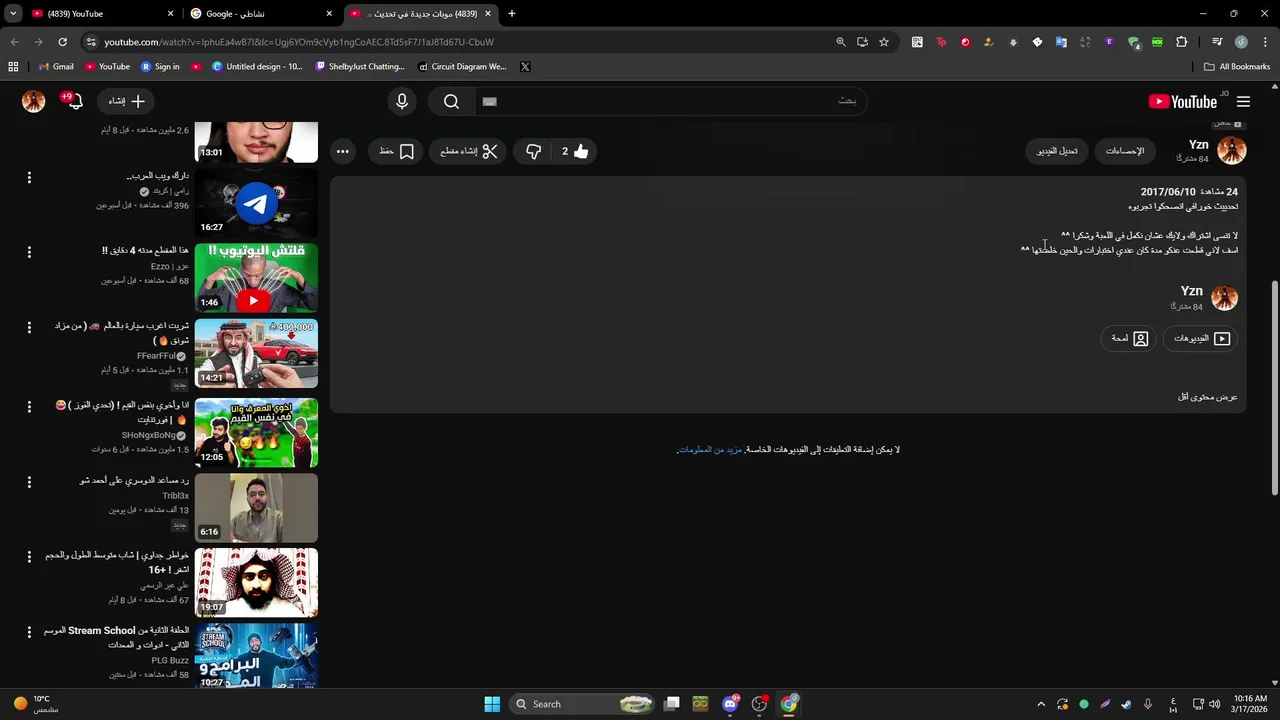Screen dimensions: 1280x720
Task: Open the 14:21 red car video thumbnail
Action: 256,353
